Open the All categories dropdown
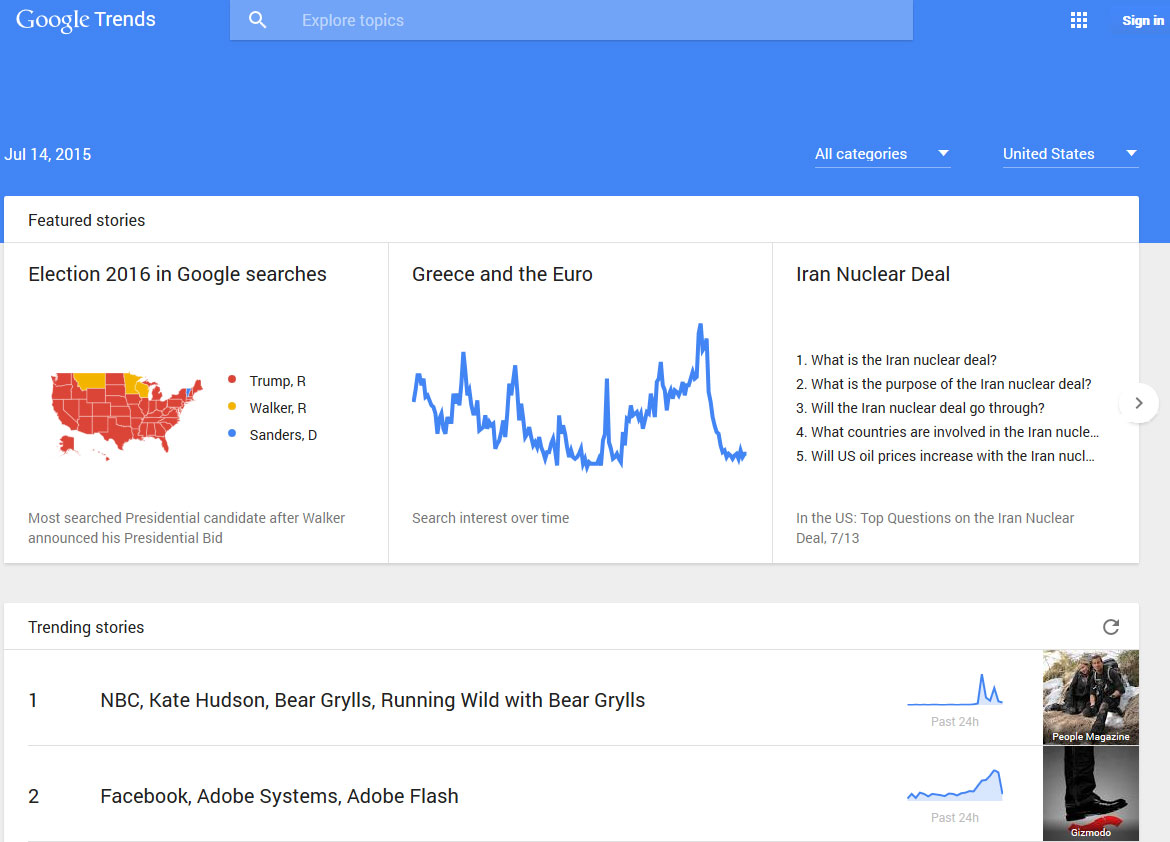 pos(882,154)
